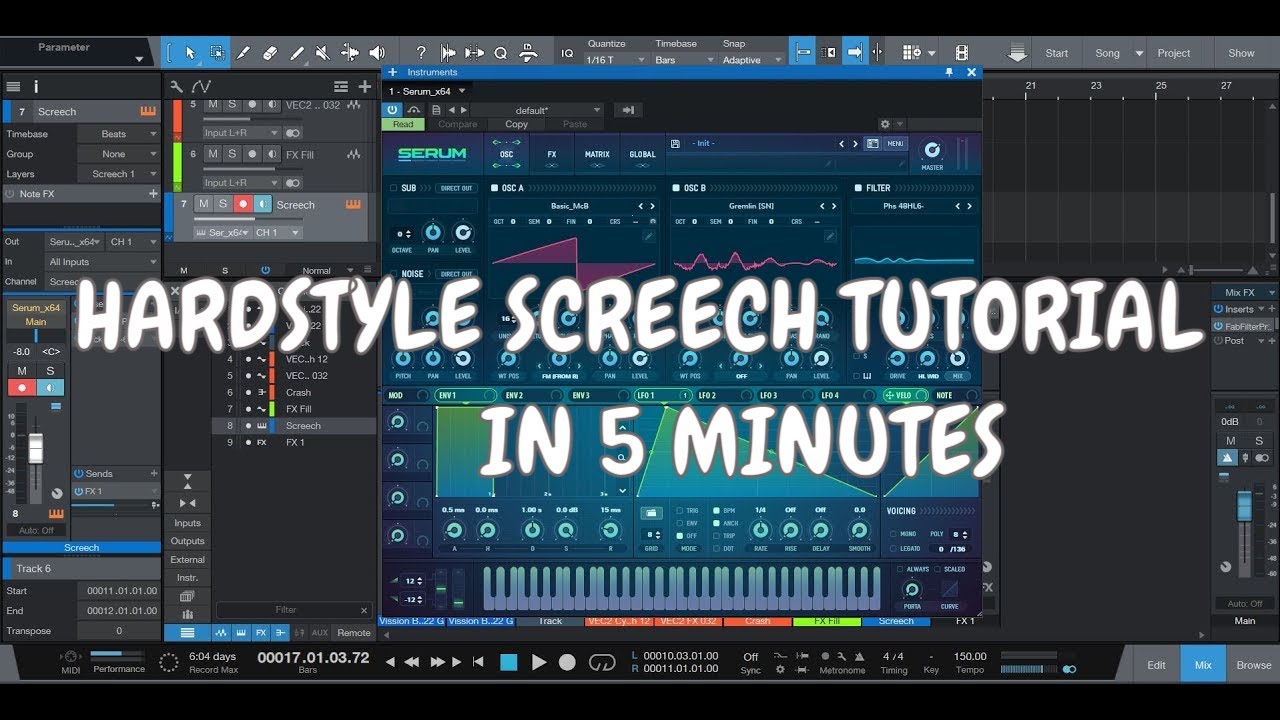Select the Arrow tool in the toolbar
This screenshot has width=1280, height=720.
click(x=190, y=53)
